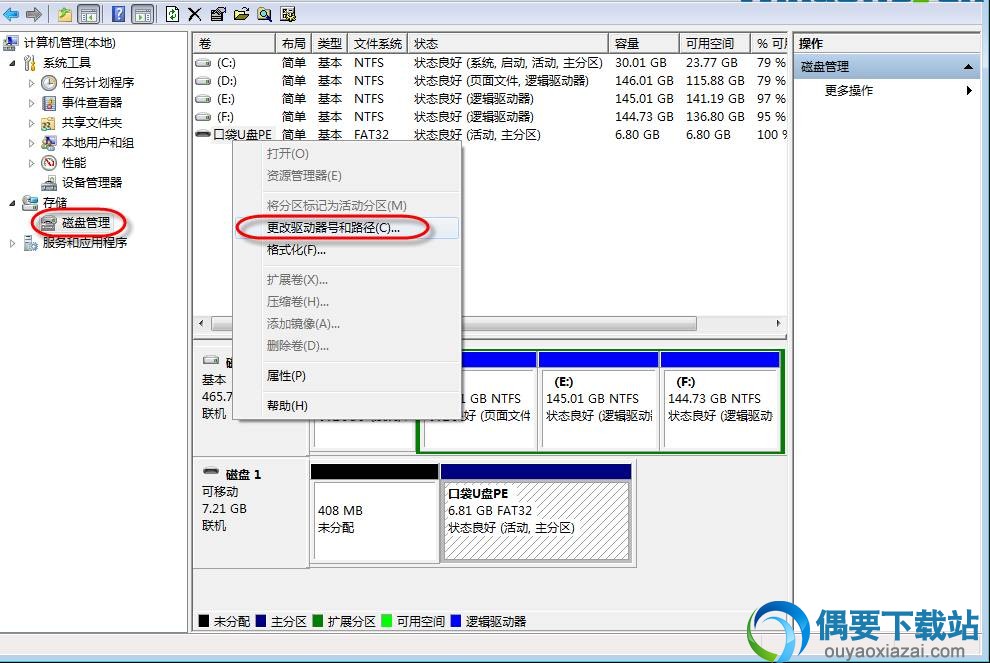Select 事件查看器 icon in tree
The image size is (990, 663).
click(49, 103)
